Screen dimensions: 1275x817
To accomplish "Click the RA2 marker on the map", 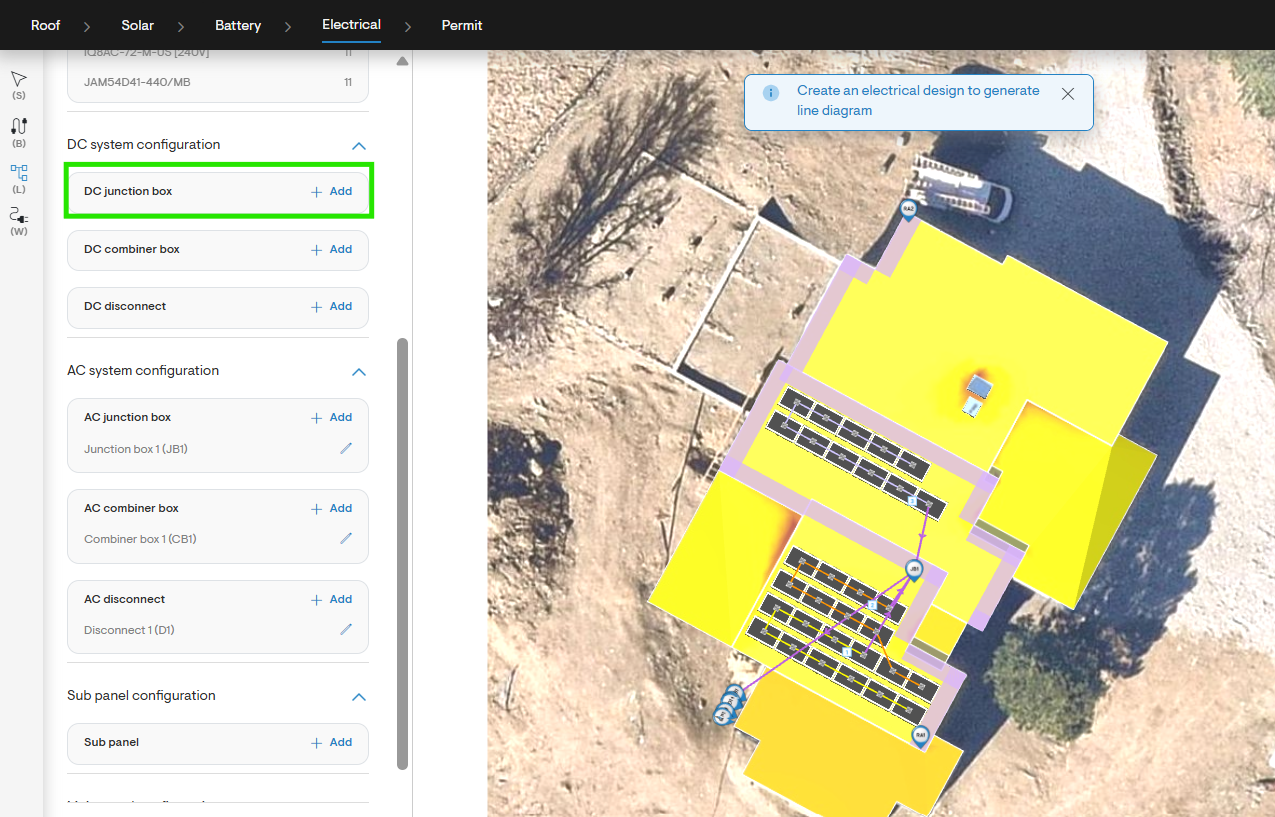I will [908, 209].
